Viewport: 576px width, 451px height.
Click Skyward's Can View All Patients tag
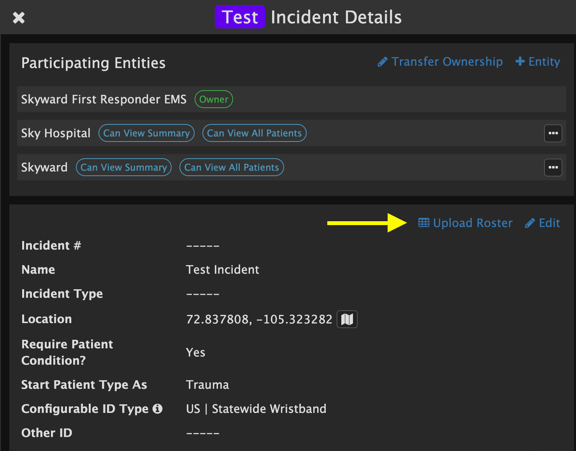tap(231, 167)
